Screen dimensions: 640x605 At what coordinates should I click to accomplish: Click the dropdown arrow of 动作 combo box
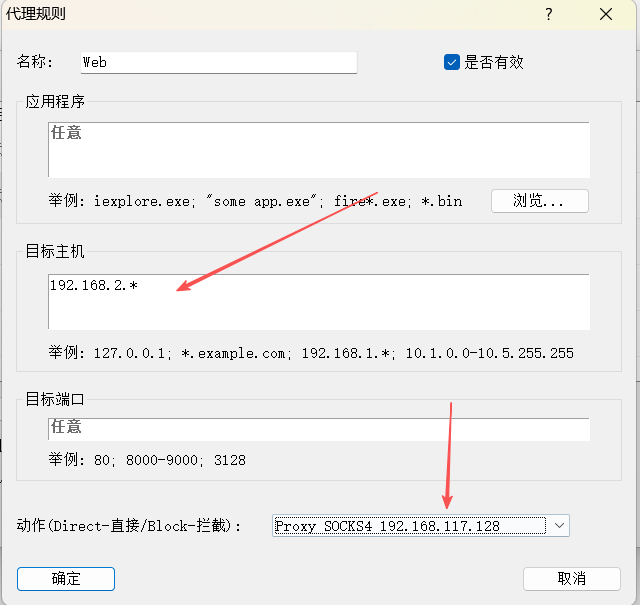pos(559,525)
